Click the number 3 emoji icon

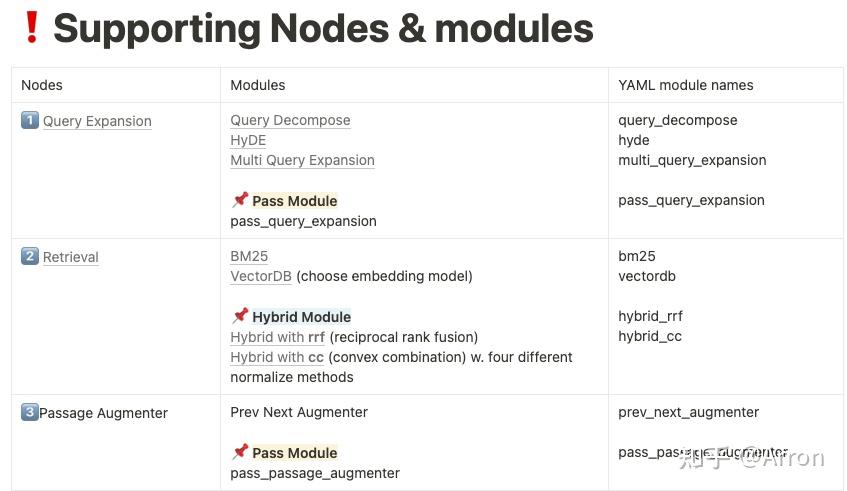(x=30, y=413)
